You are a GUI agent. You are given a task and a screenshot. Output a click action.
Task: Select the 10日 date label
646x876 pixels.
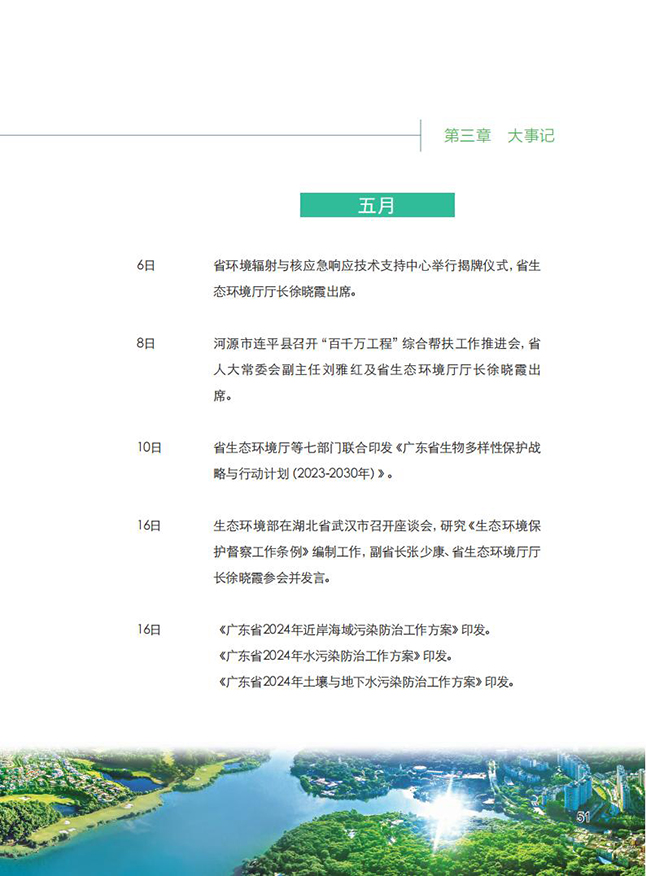click(149, 447)
